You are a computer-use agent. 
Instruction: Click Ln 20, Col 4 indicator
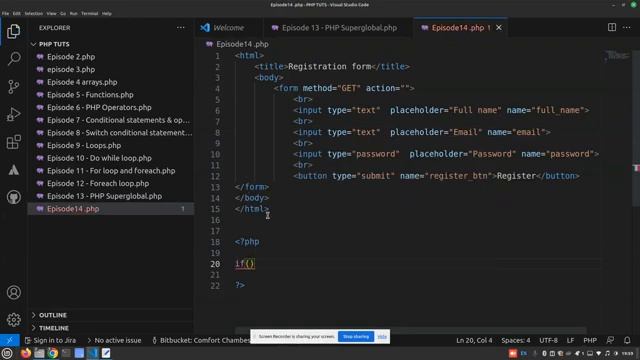(x=474, y=340)
